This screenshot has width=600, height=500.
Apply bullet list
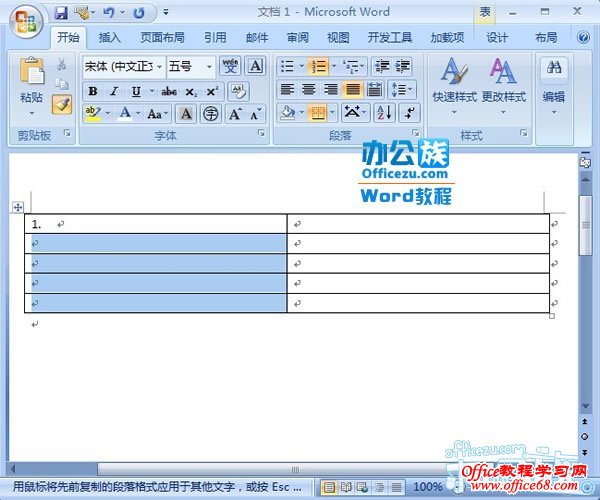click(x=287, y=66)
